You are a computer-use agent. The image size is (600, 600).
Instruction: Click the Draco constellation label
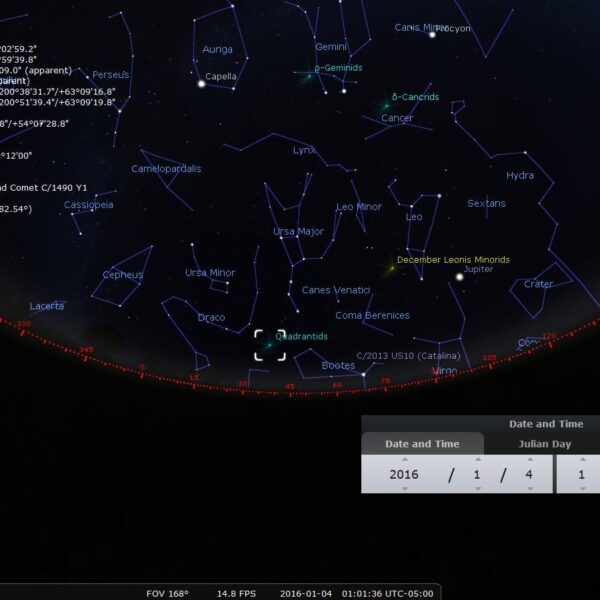coord(211,317)
